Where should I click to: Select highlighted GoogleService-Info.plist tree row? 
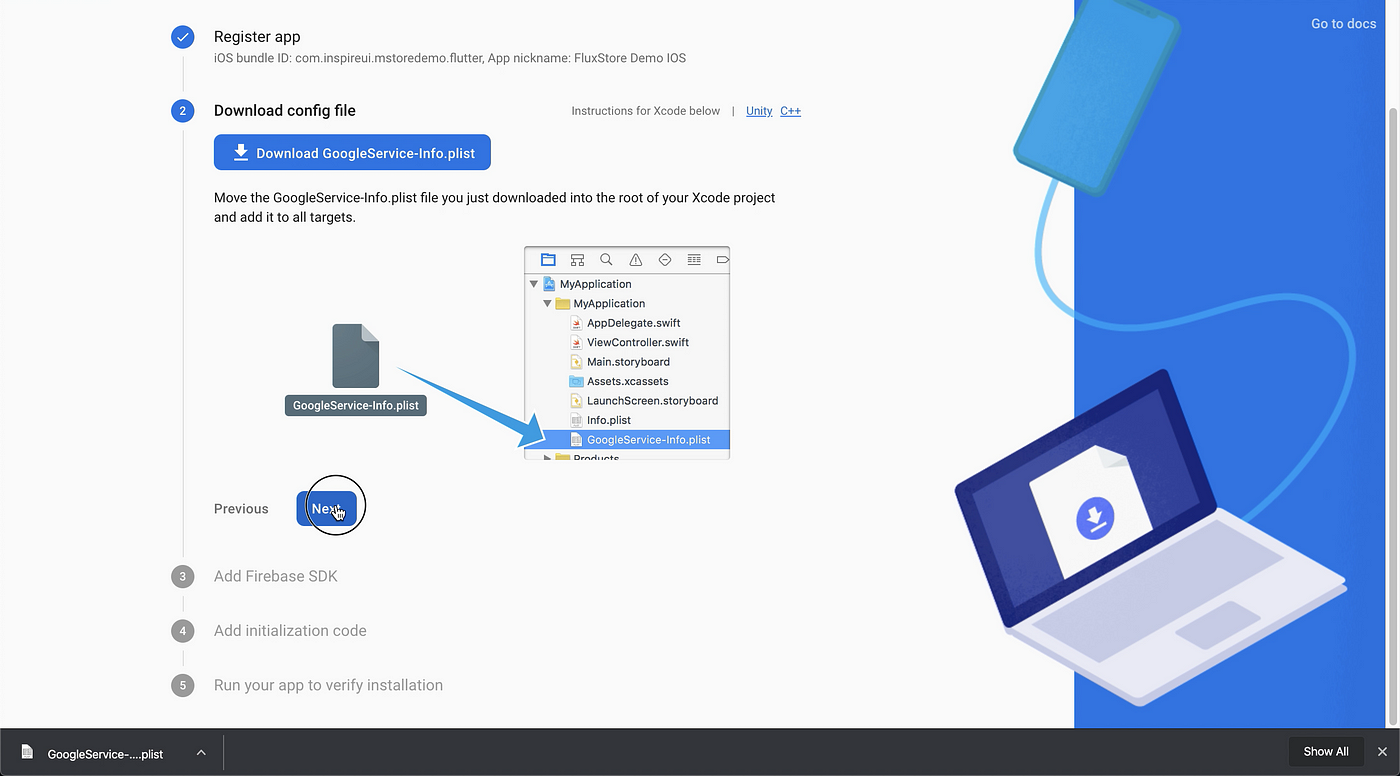coord(627,439)
